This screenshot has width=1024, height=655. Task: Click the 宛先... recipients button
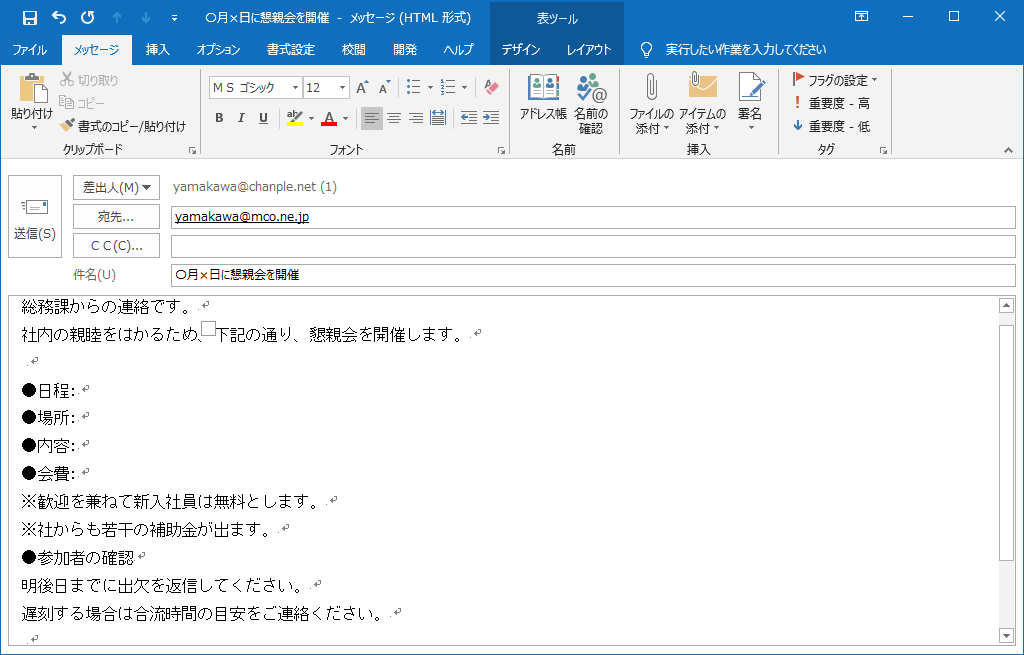(x=116, y=216)
